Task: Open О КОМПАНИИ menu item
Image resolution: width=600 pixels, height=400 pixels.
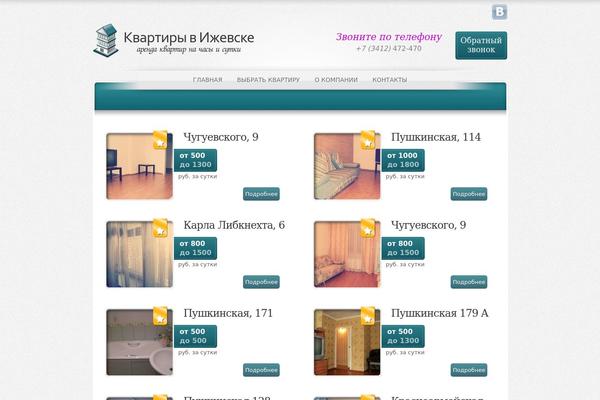Action: [x=336, y=80]
